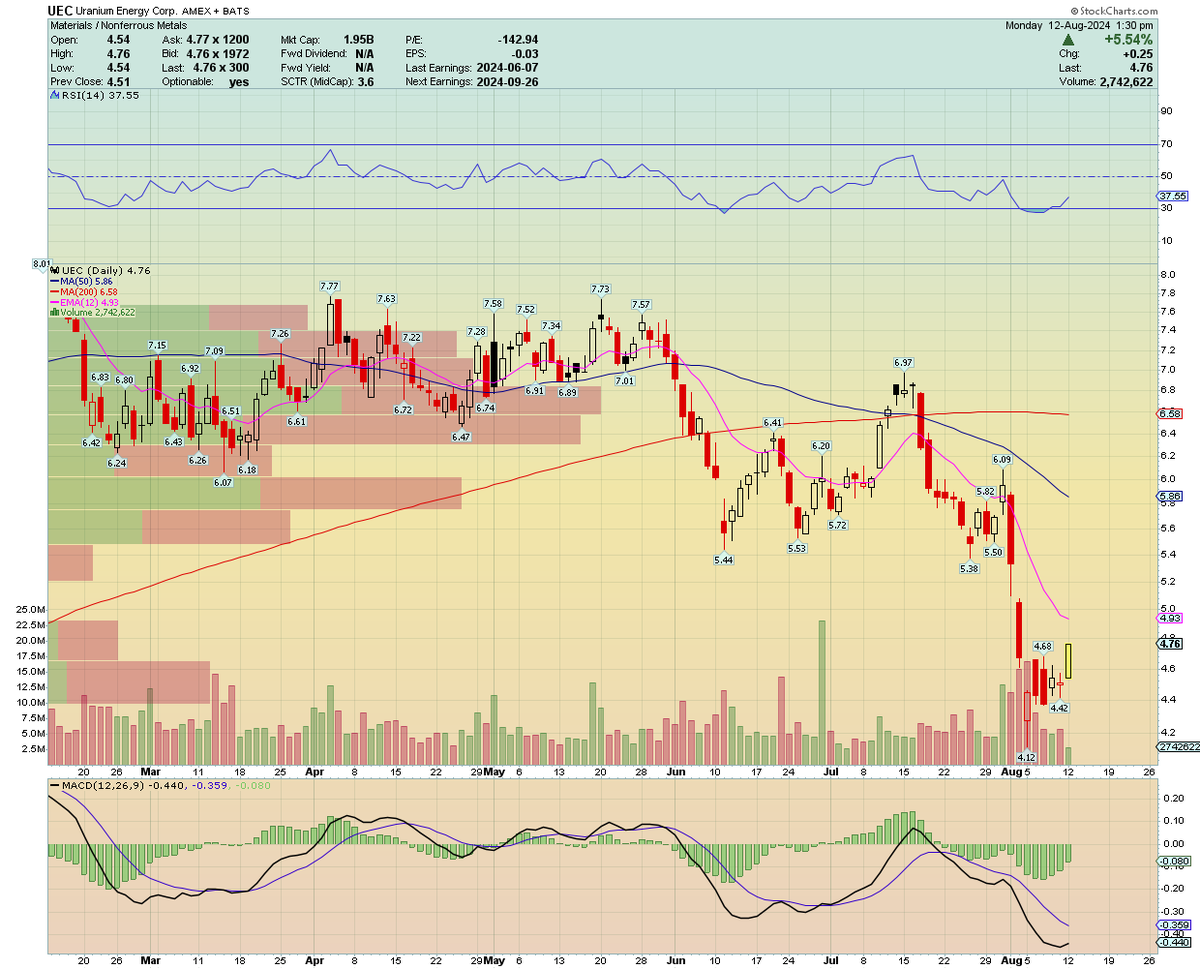The width and height of the screenshot is (1200, 969).
Task: Click the 2742622 volume tag on right axis
Action: pos(1176,747)
